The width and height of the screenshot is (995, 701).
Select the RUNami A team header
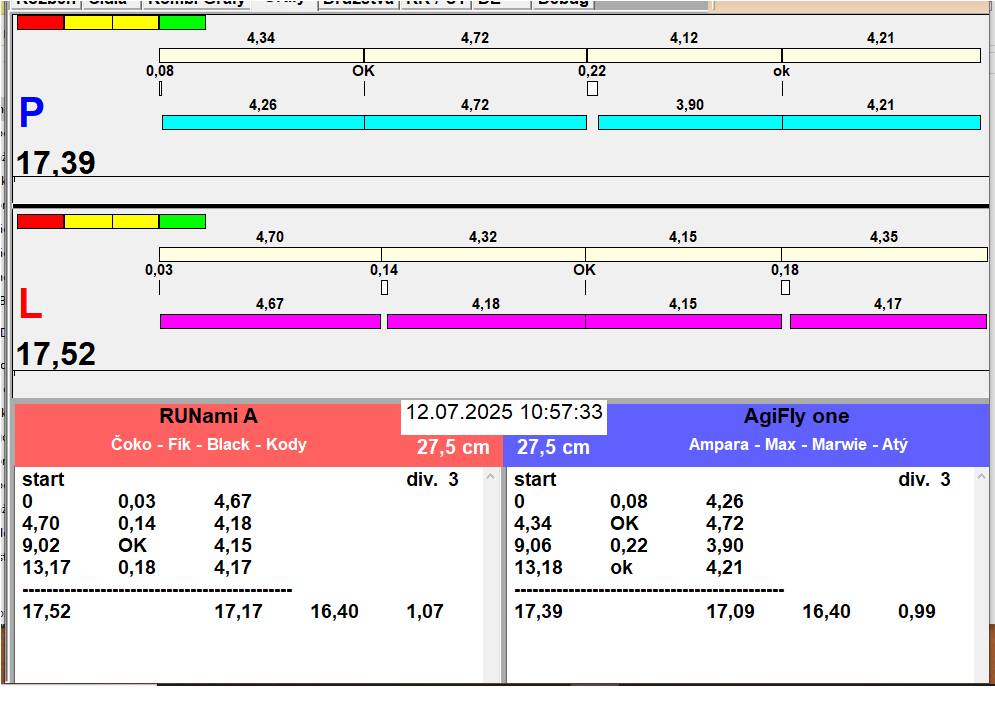pyautogui.click(x=208, y=417)
